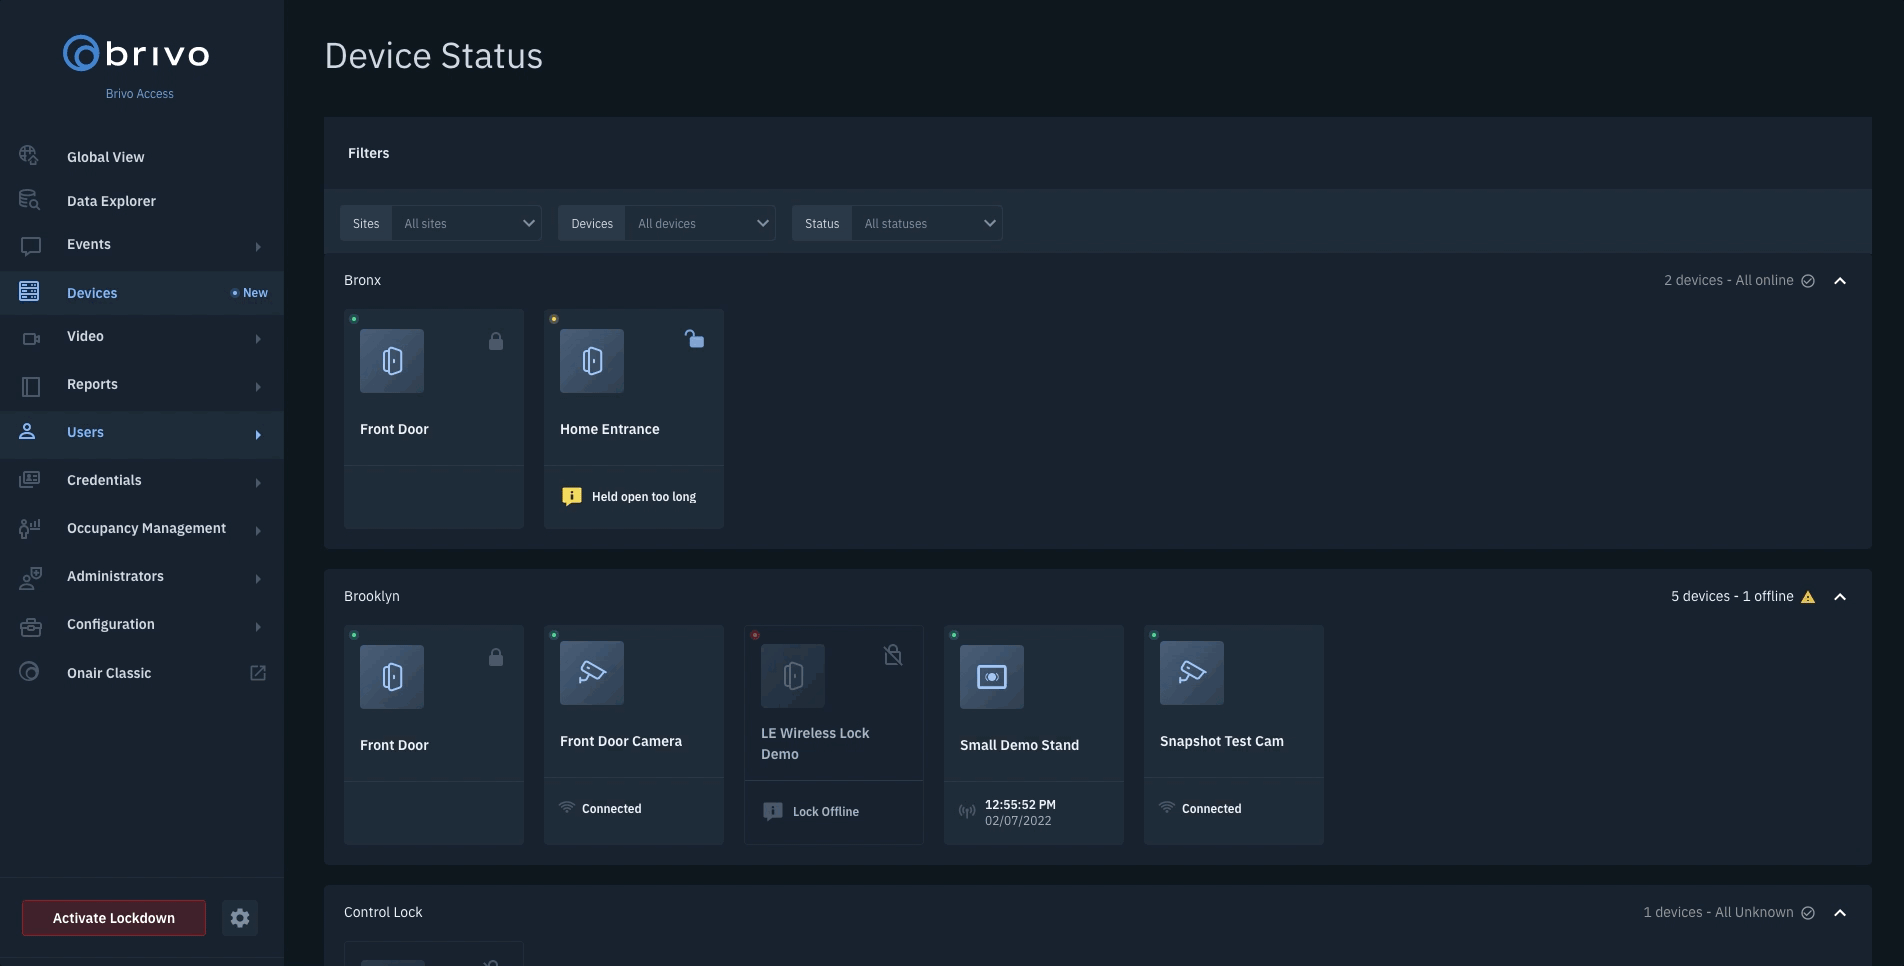Click Home Entrance unlocked padlock icon
The height and width of the screenshot is (966, 1904).
pos(694,339)
